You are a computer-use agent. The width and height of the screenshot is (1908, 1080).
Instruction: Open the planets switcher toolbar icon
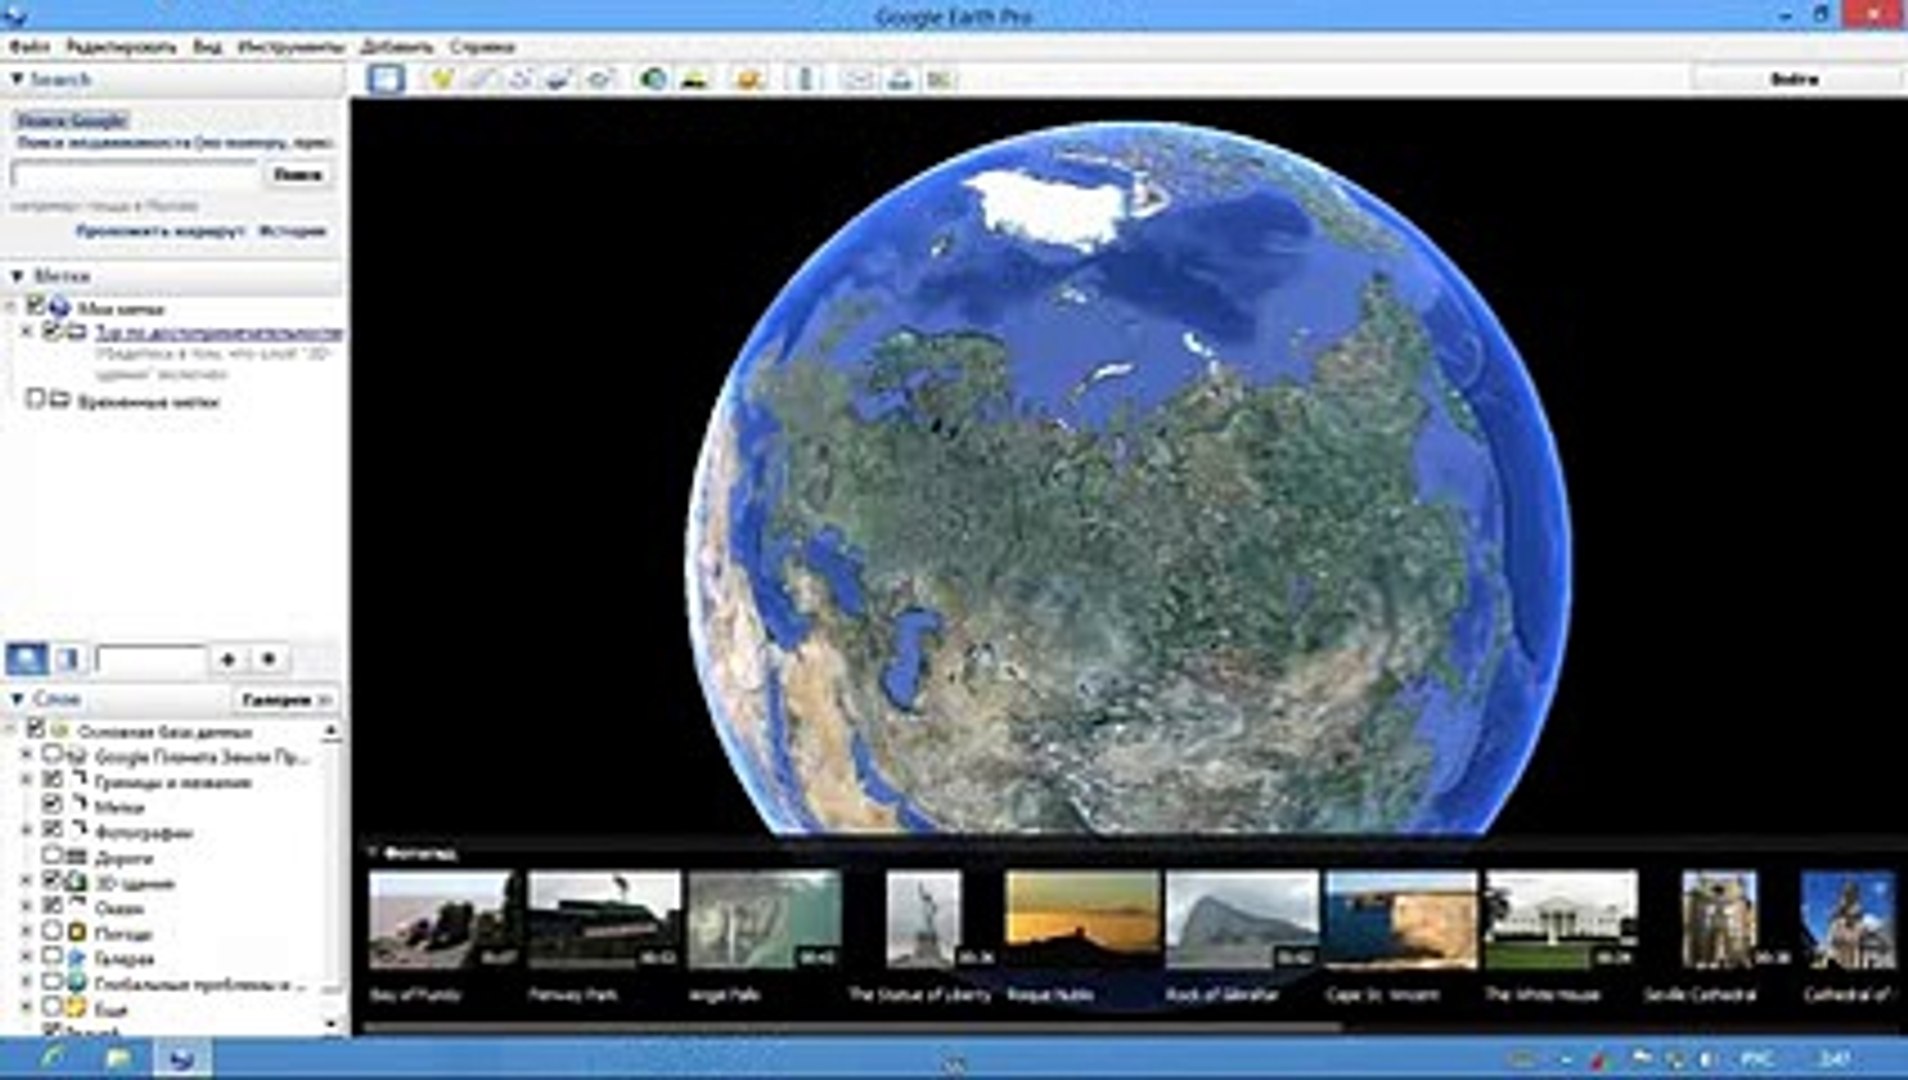748,79
